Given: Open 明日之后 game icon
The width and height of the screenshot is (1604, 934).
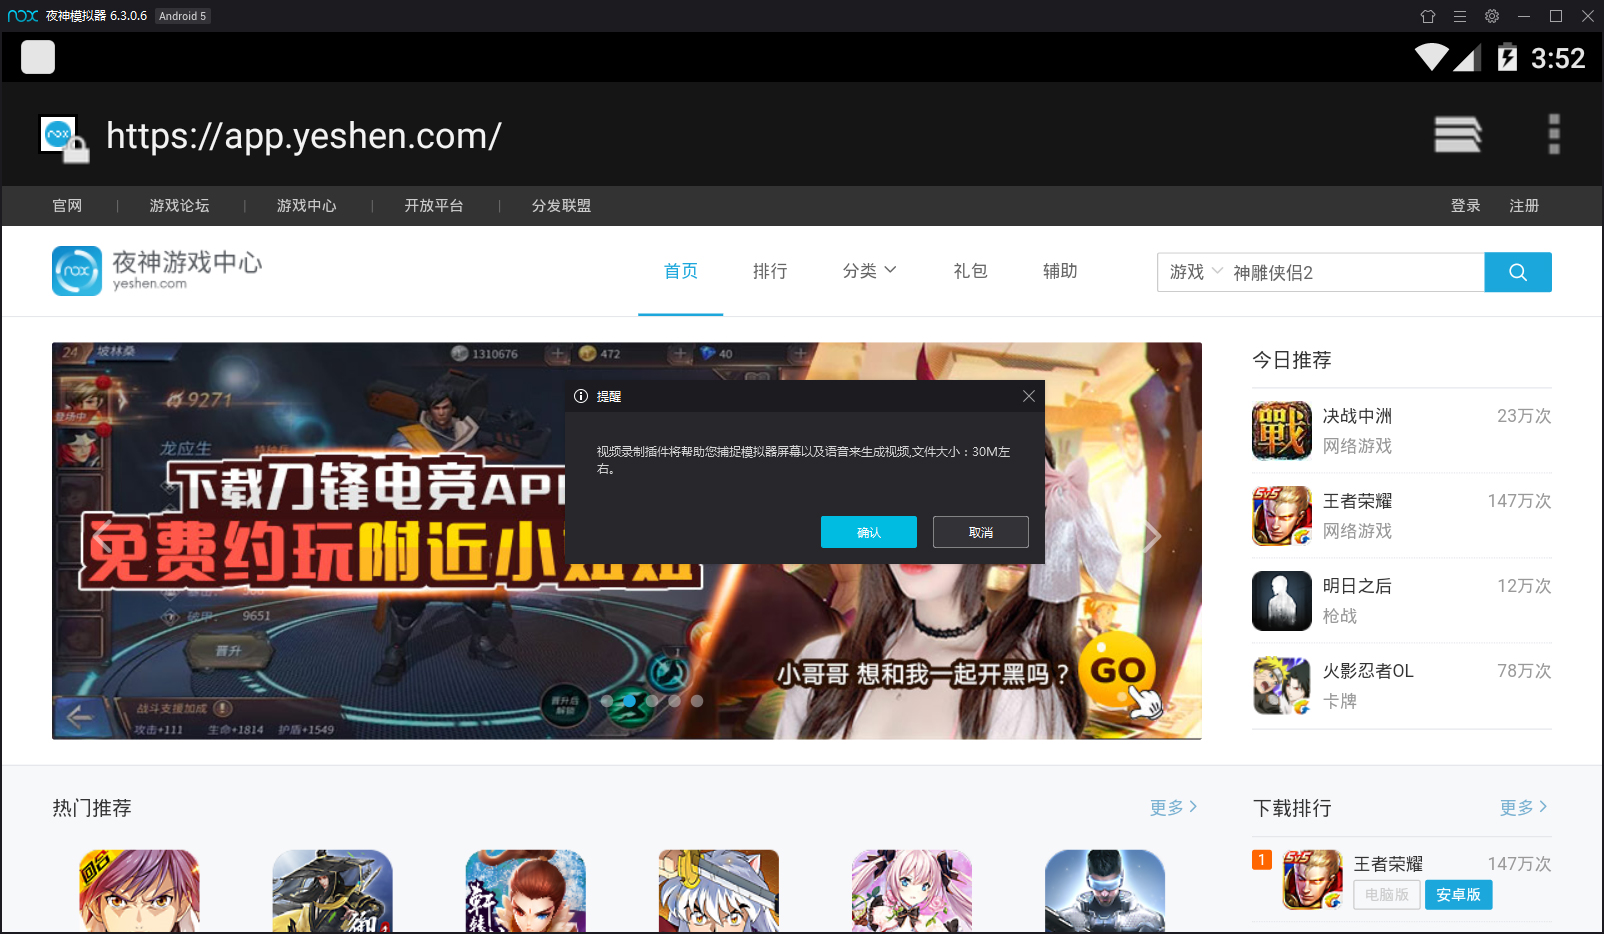Looking at the screenshot, I should 1282,601.
